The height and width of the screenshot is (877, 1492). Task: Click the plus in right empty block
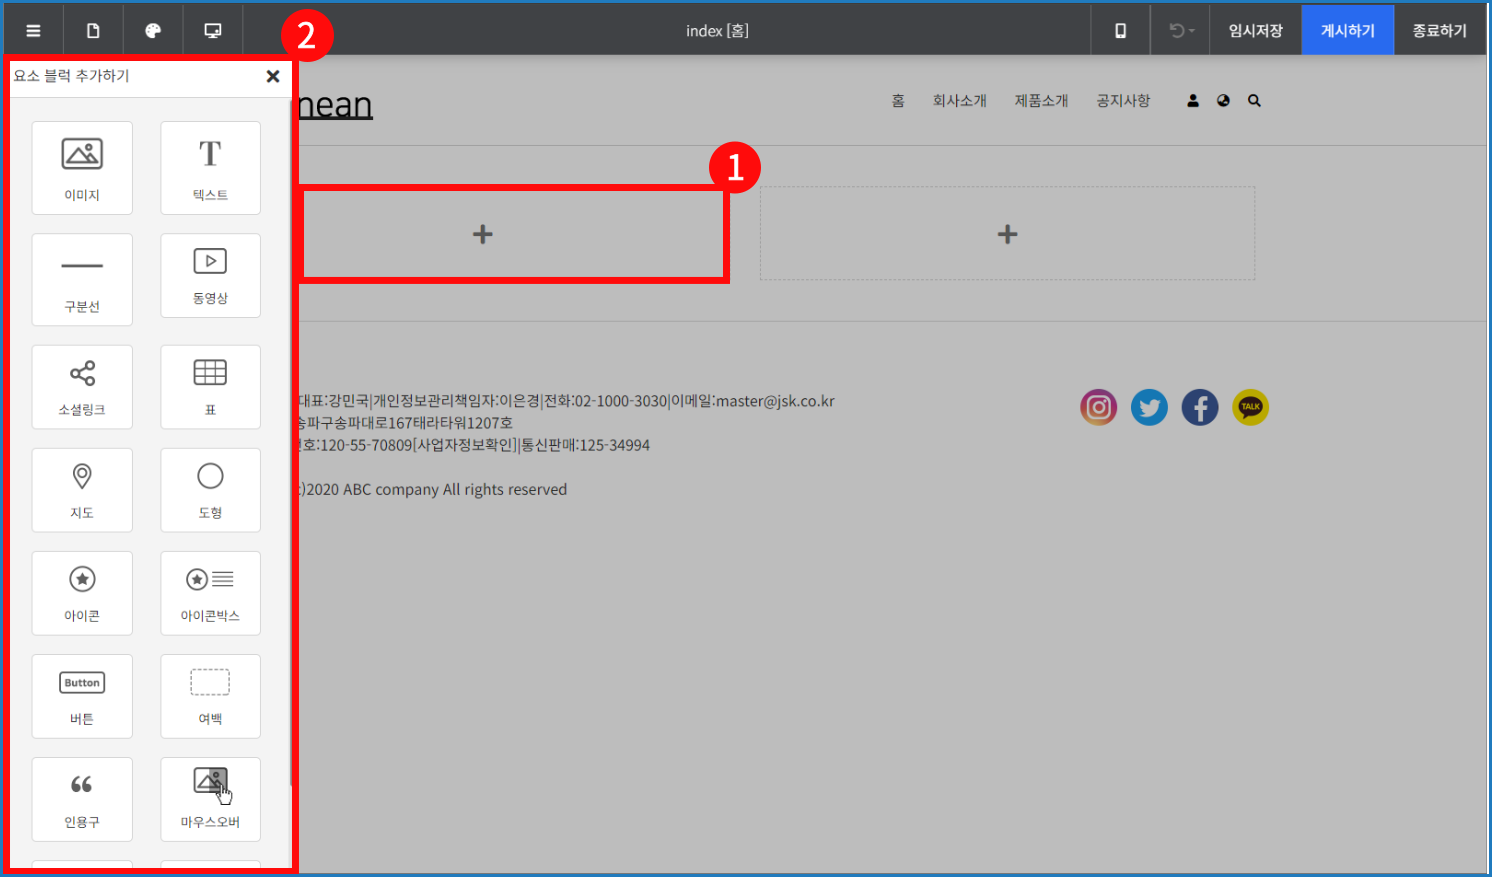1007,234
